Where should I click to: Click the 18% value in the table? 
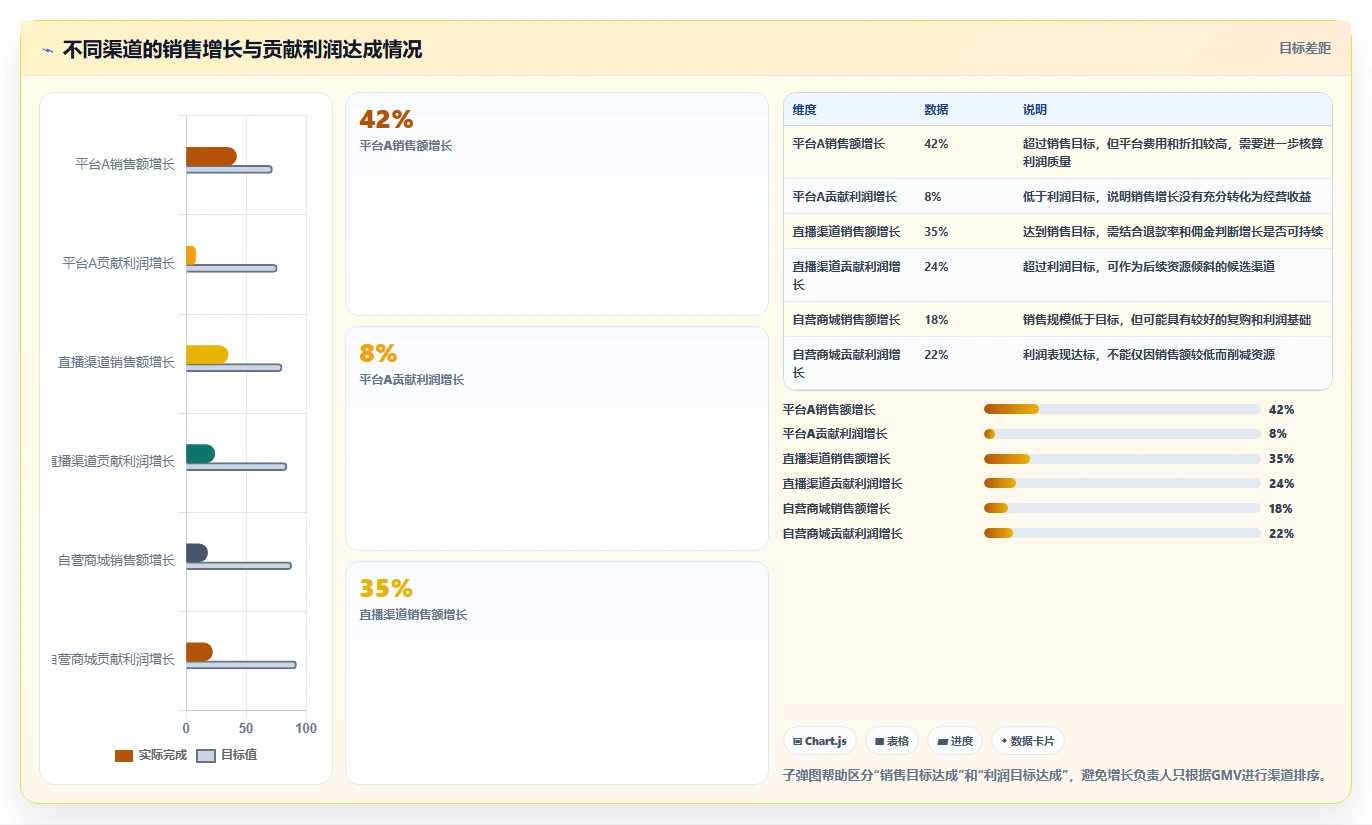coord(936,319)
